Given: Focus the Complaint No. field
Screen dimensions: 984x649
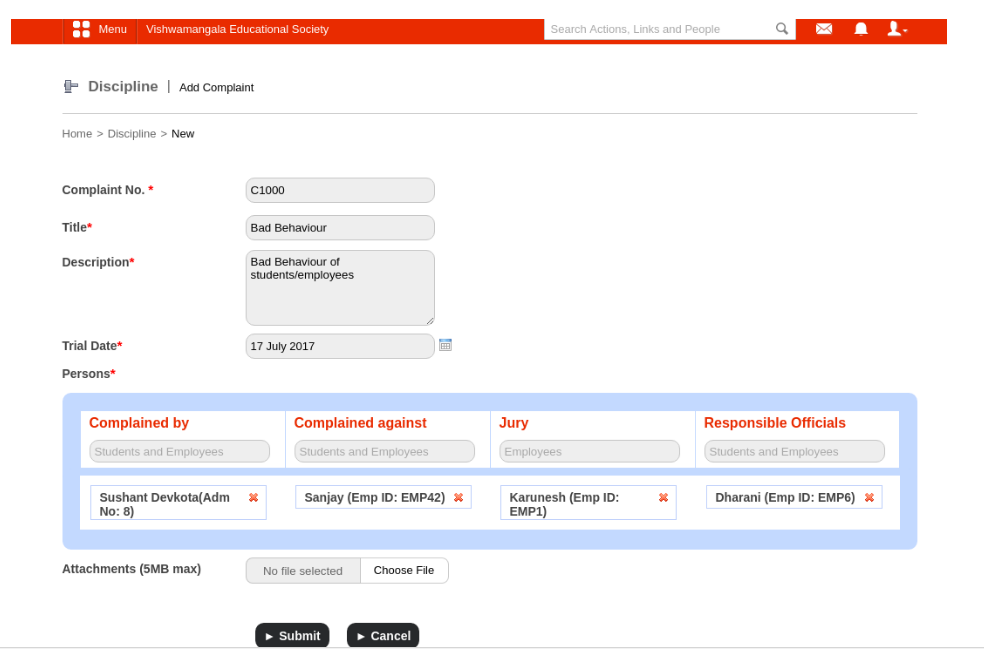Looking at the screenshot, I should coord(340,190).
